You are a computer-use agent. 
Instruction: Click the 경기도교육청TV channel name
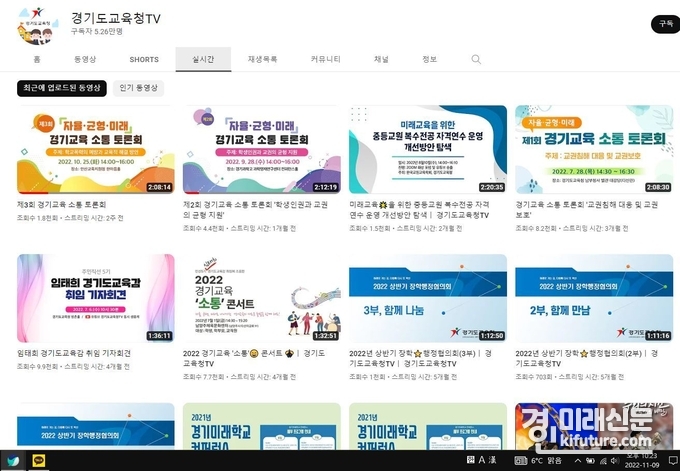[x=116, y=19]
